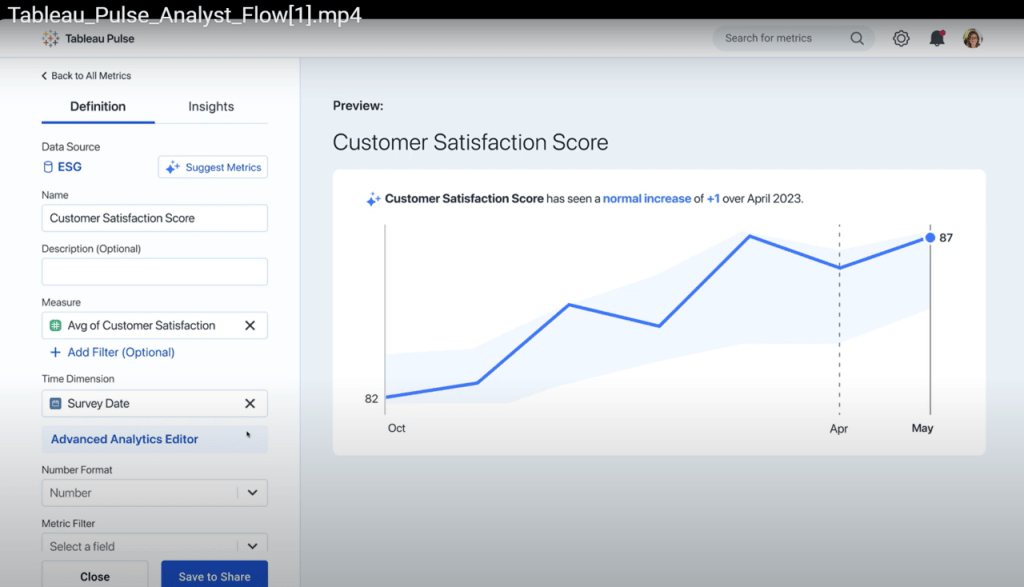Open the user profile avatar
Screen dimensions: 1024x587
pos(972,38)
